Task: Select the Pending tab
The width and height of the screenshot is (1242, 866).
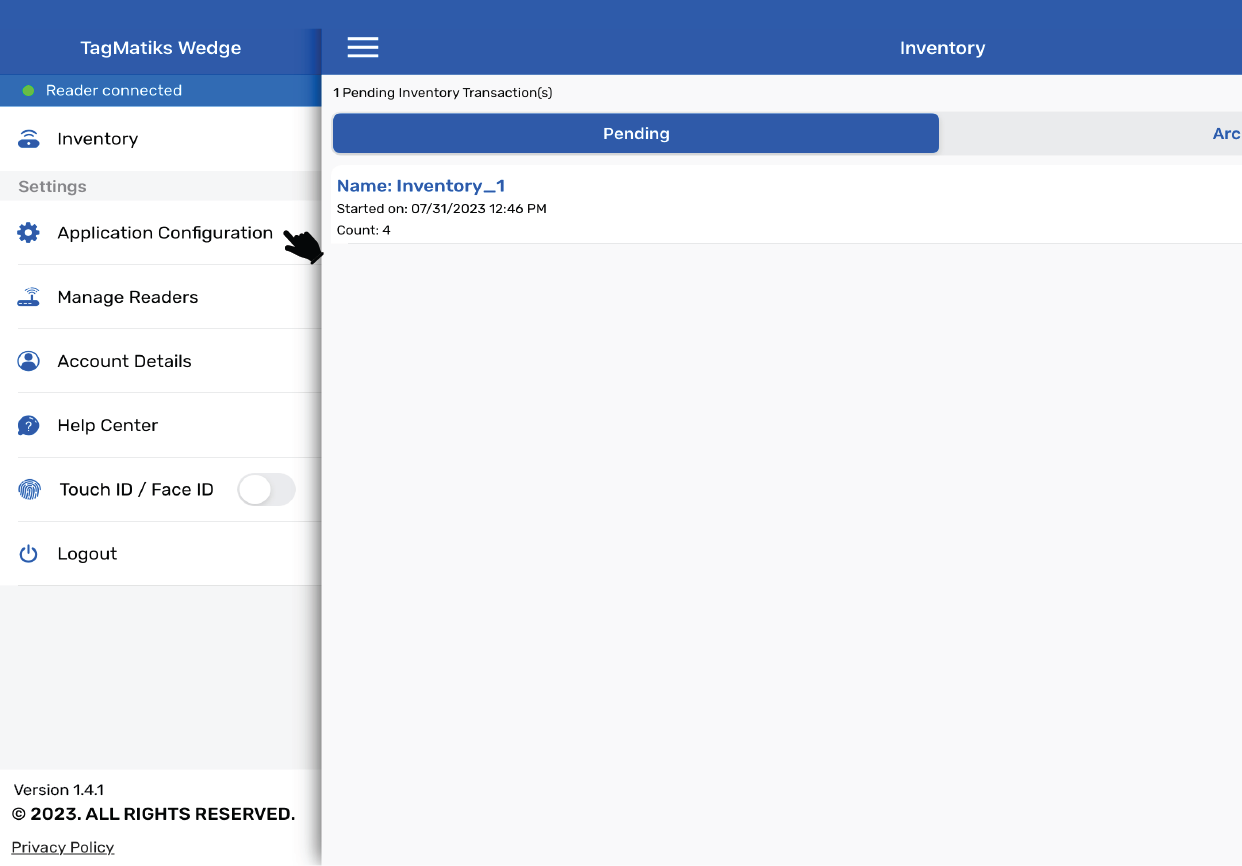Action: (636, 133)
